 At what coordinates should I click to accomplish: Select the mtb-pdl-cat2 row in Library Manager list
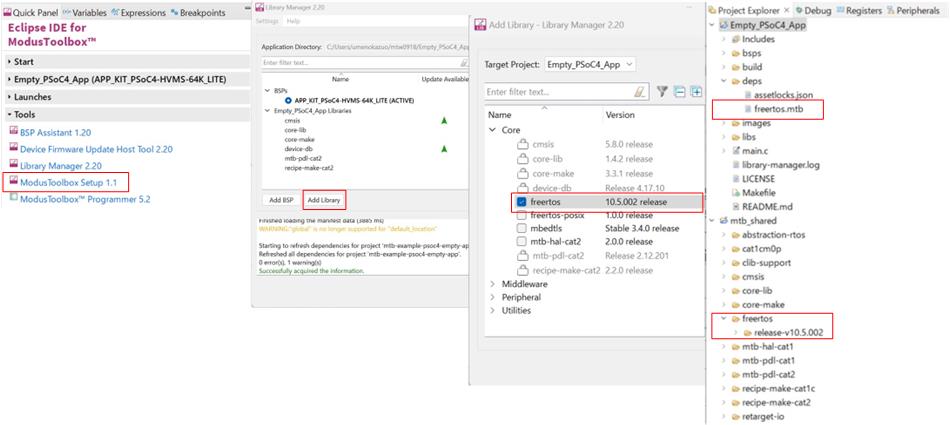pyautogui.click(x=302, y=158)
